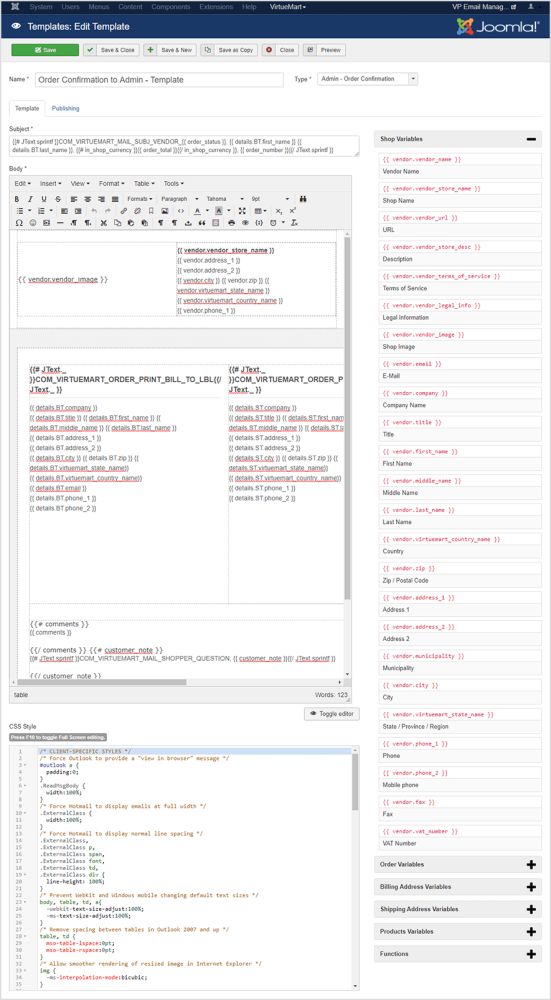
Task: Open the Extensions top menu
Action: pos(216,6)
